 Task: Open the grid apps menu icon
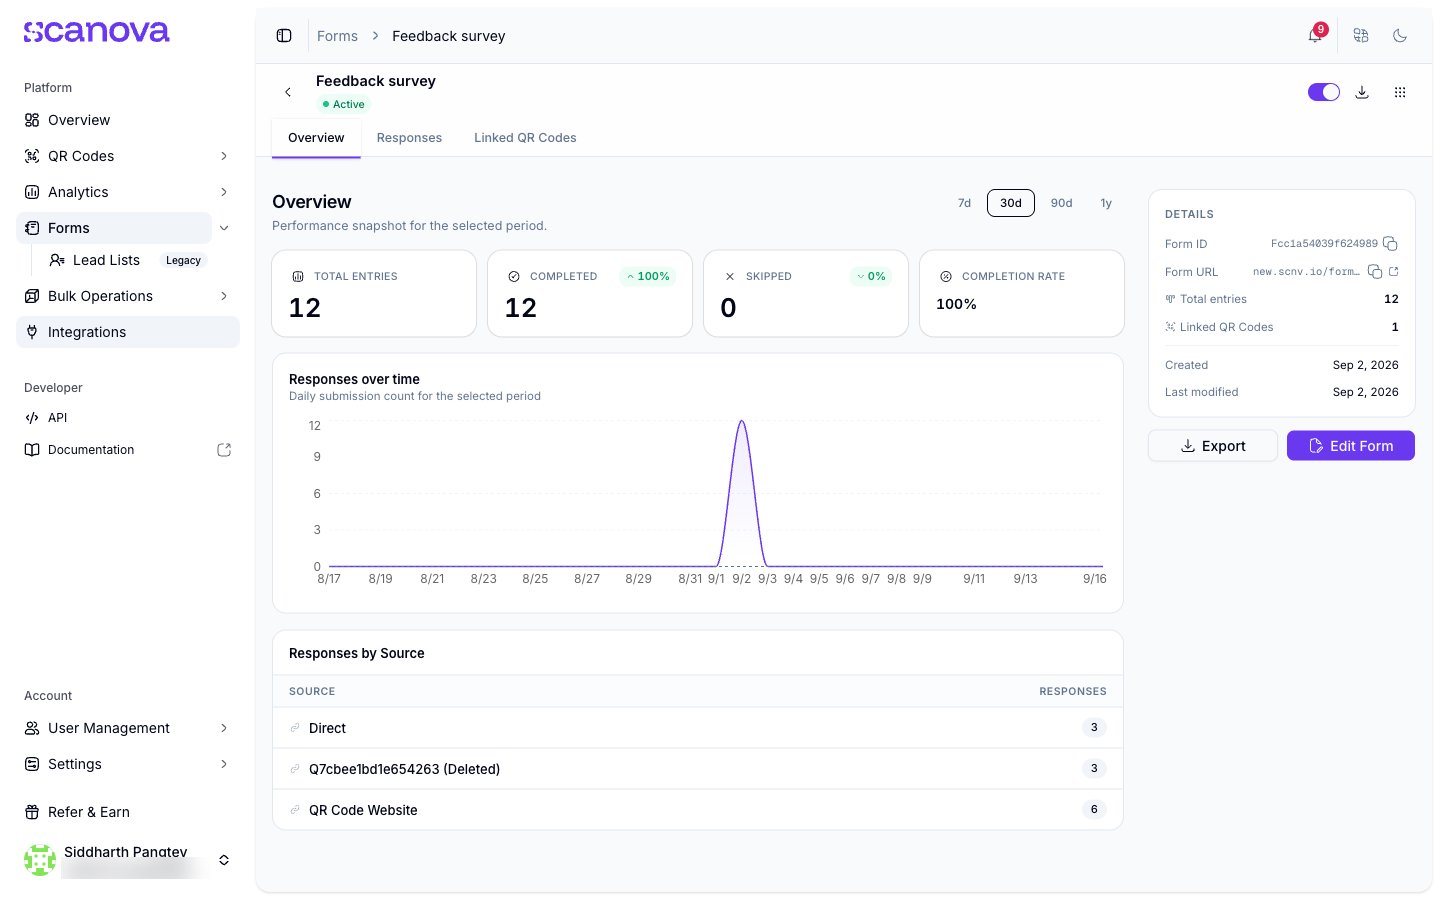(x=1400, y=92)
